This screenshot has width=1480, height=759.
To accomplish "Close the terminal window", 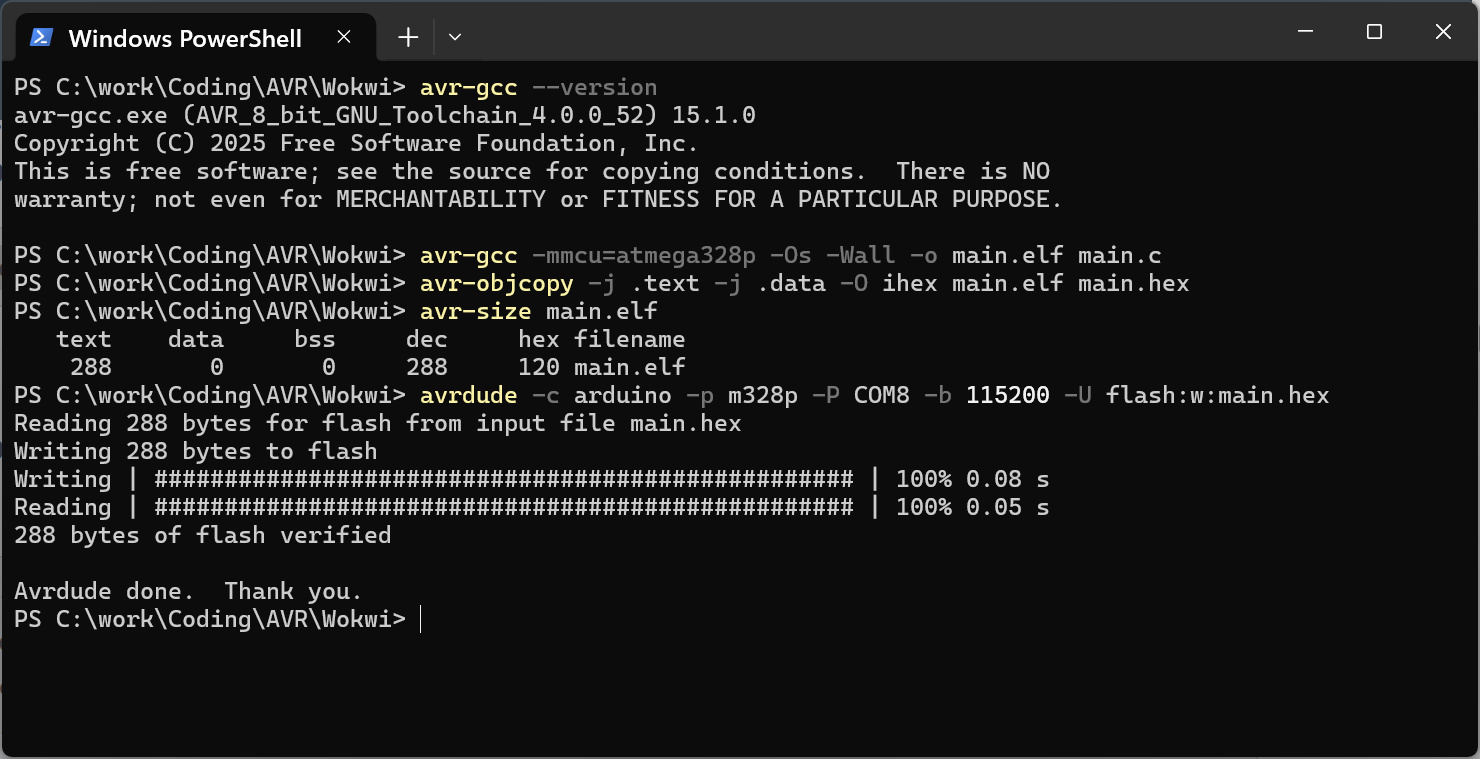I will 1443,32.
